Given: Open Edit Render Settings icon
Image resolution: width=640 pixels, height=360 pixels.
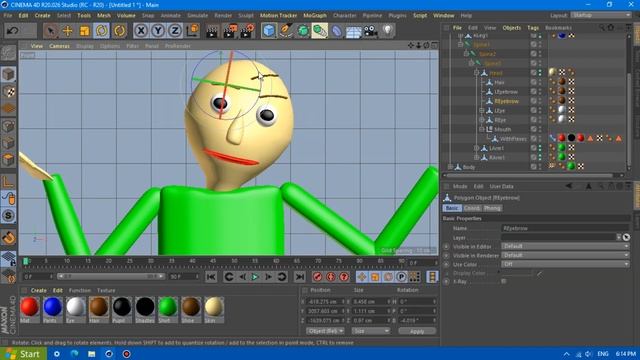Looking at the screenshot, I should 248,31.
